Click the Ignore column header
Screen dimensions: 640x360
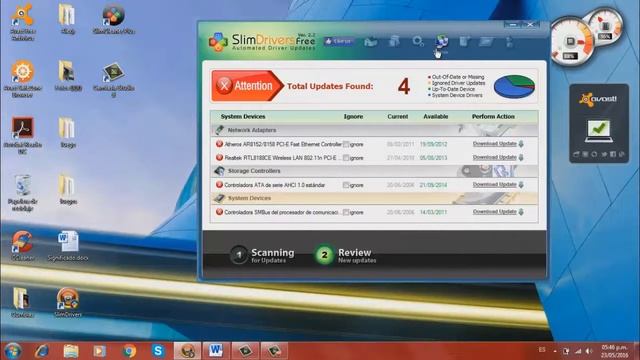click(353, 117)
